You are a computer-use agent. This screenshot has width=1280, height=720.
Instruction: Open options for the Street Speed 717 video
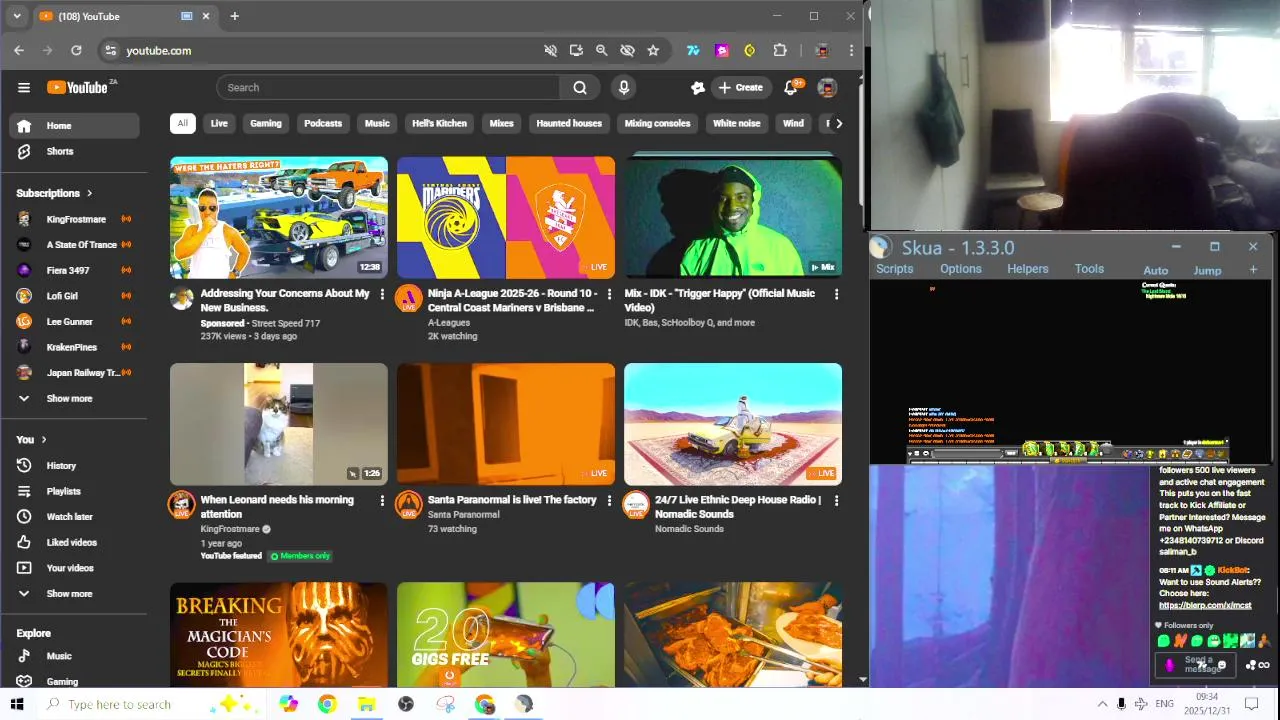coord(381,294)
